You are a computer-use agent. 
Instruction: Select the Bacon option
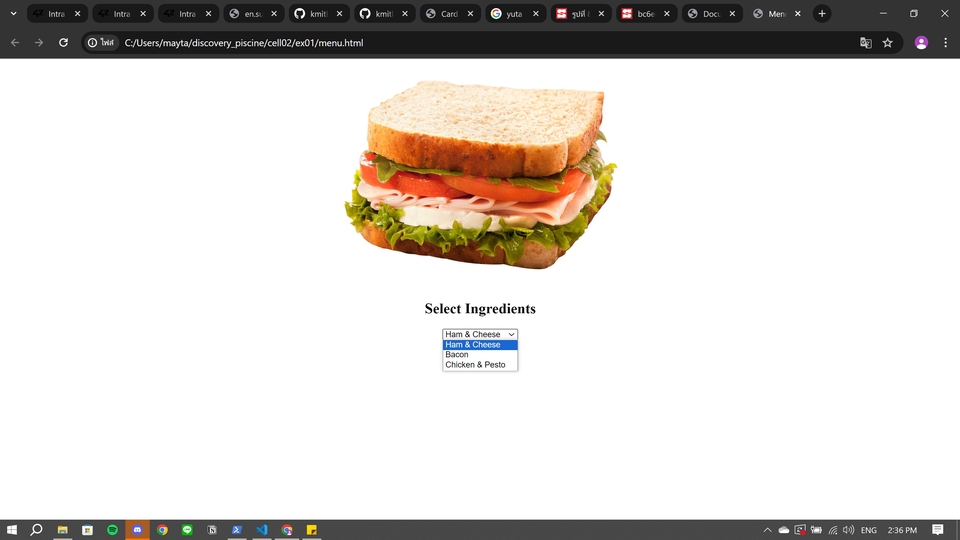[x=480, y=355]
